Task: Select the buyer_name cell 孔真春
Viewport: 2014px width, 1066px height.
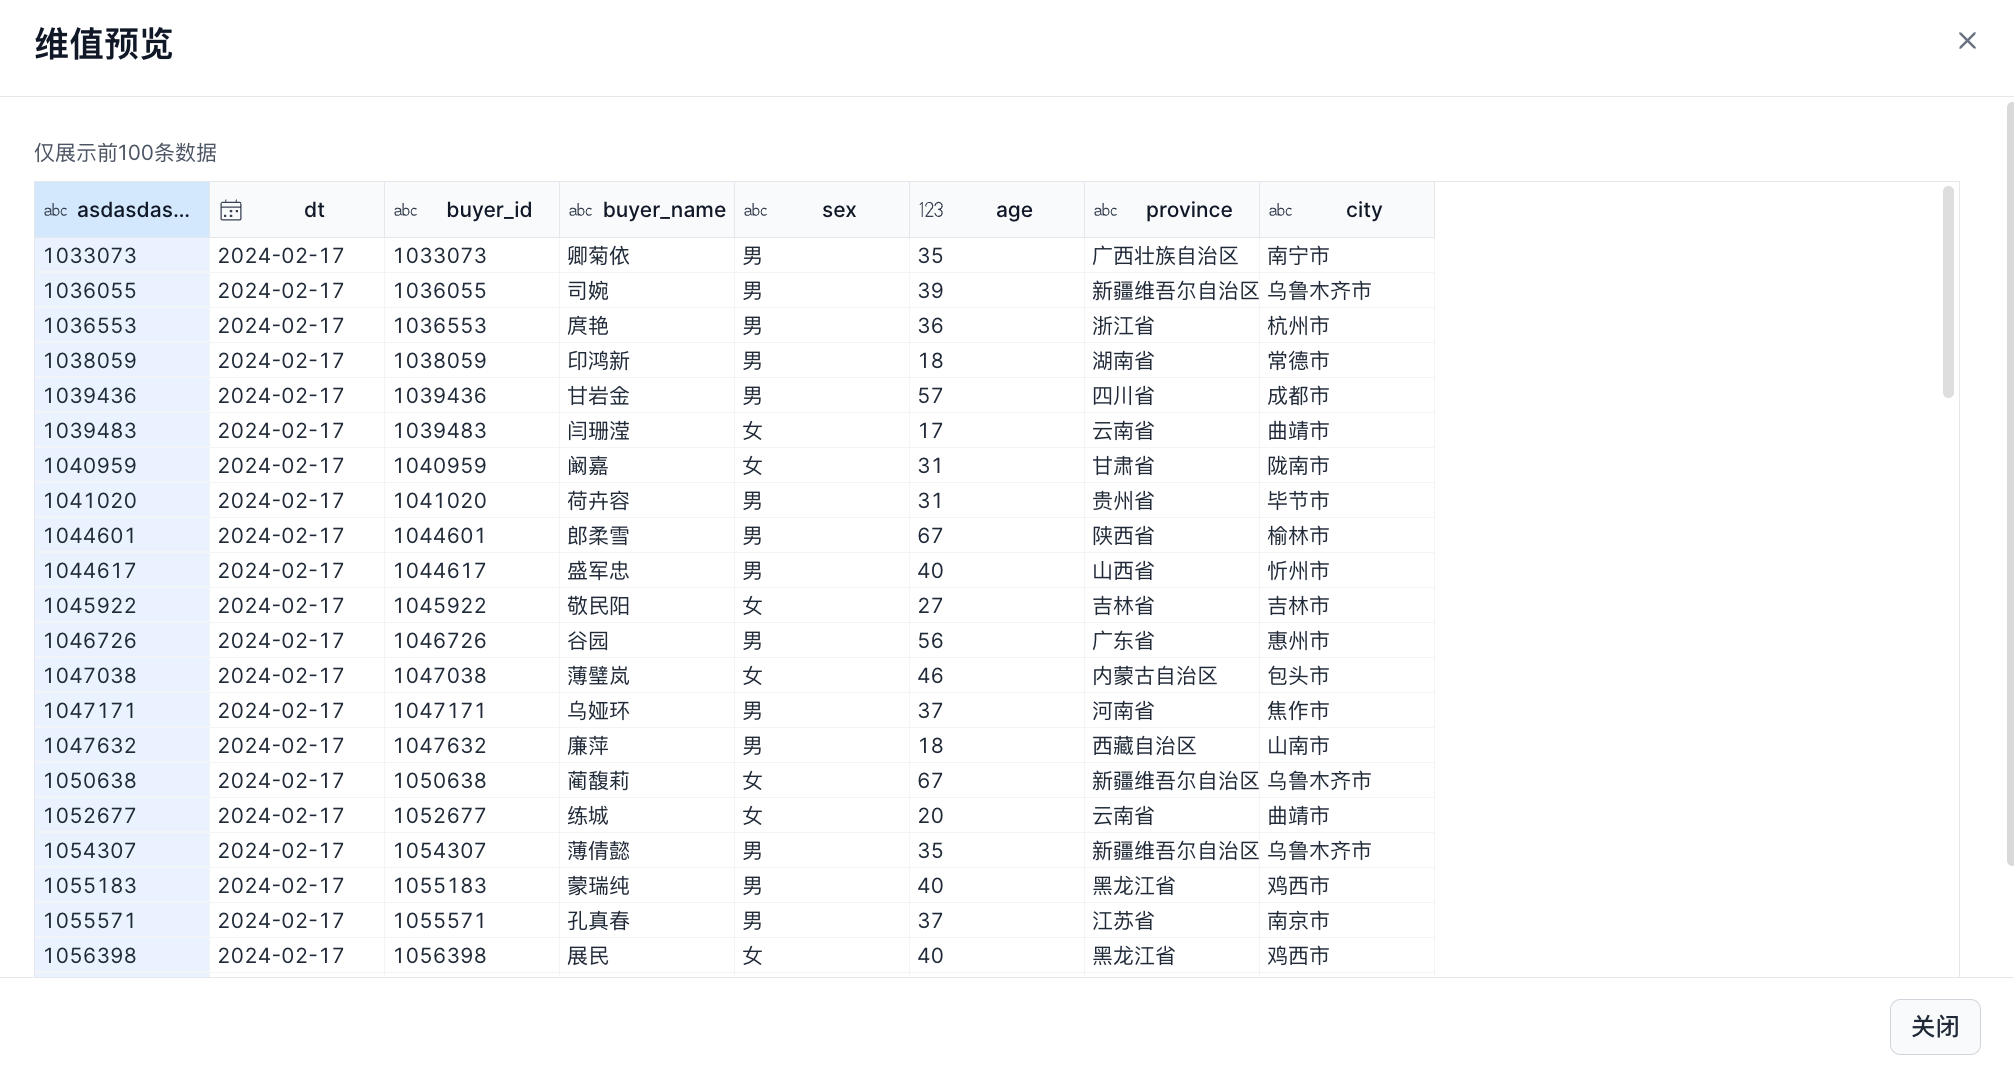Action: tap(598, 921)
